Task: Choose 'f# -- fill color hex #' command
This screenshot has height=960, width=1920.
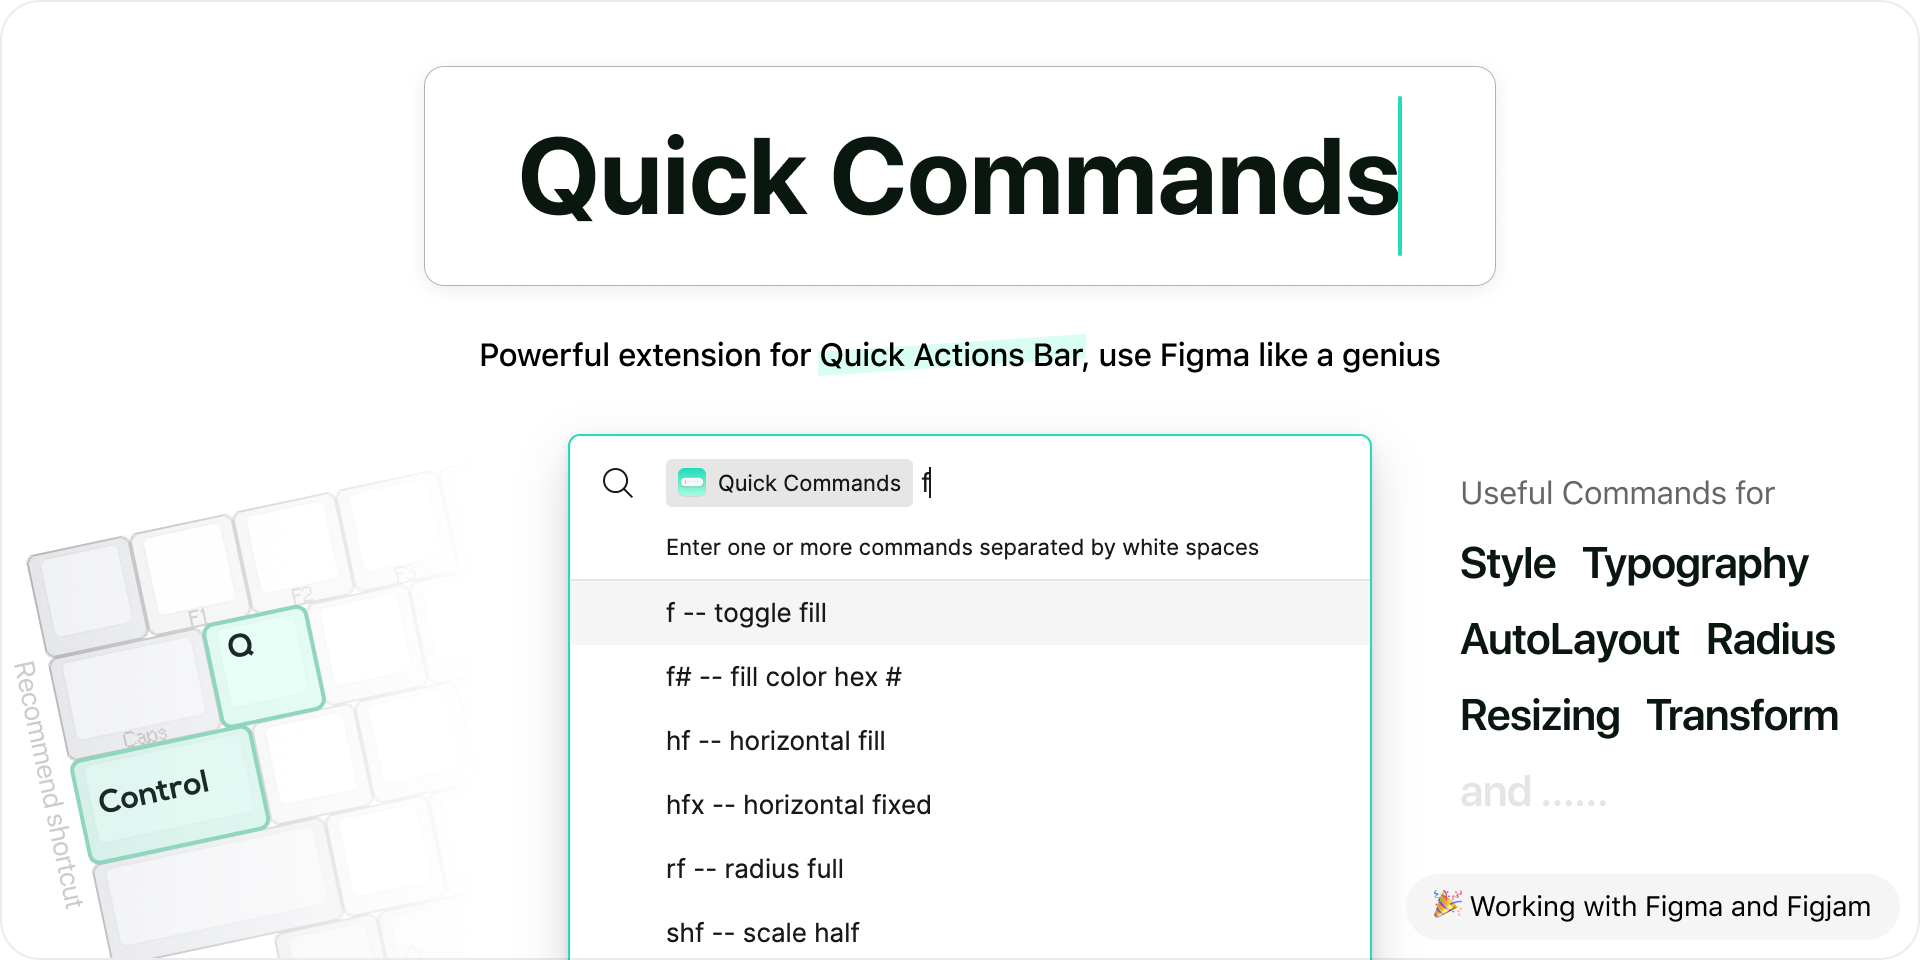Action: (970, 677)
